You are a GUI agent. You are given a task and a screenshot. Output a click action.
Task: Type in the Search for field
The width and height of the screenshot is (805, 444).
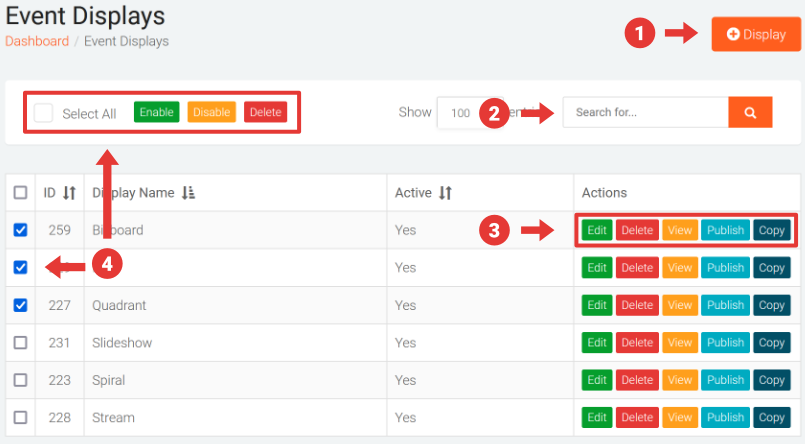pyautogui.click(x=644, y=112)
